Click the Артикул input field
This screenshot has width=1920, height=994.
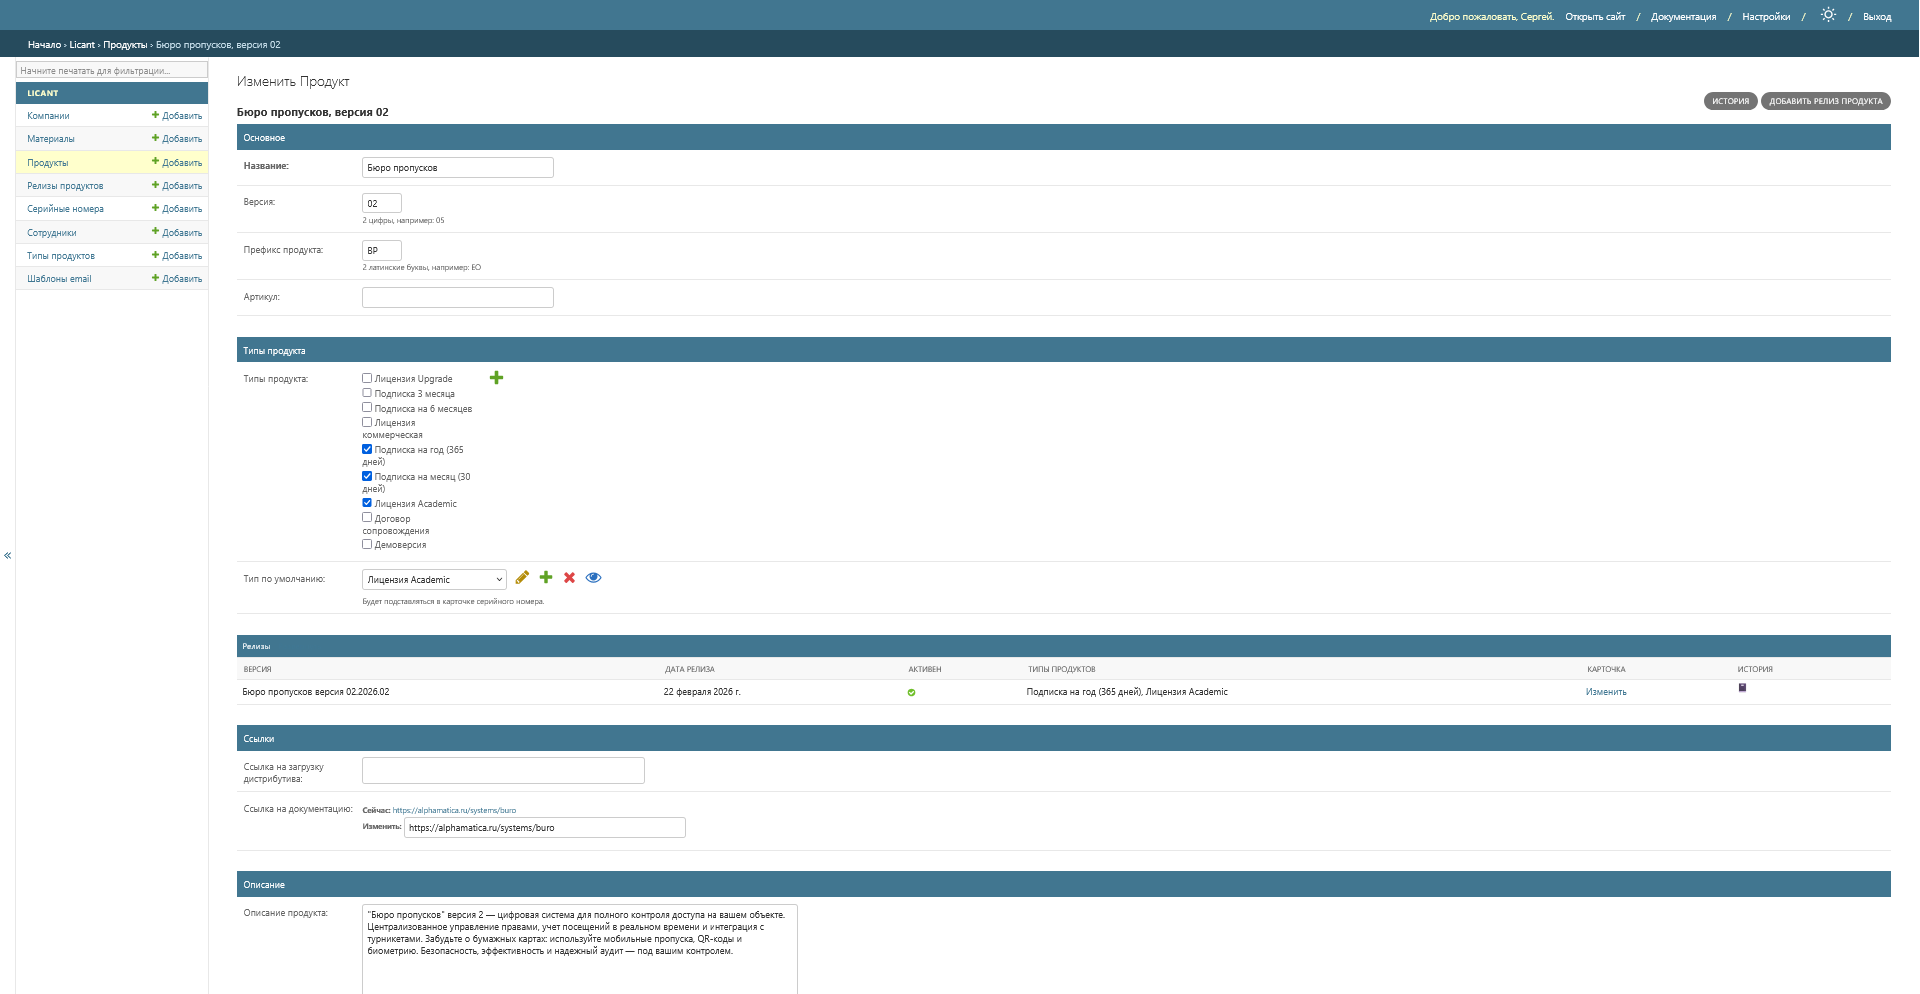pos(457,298)
